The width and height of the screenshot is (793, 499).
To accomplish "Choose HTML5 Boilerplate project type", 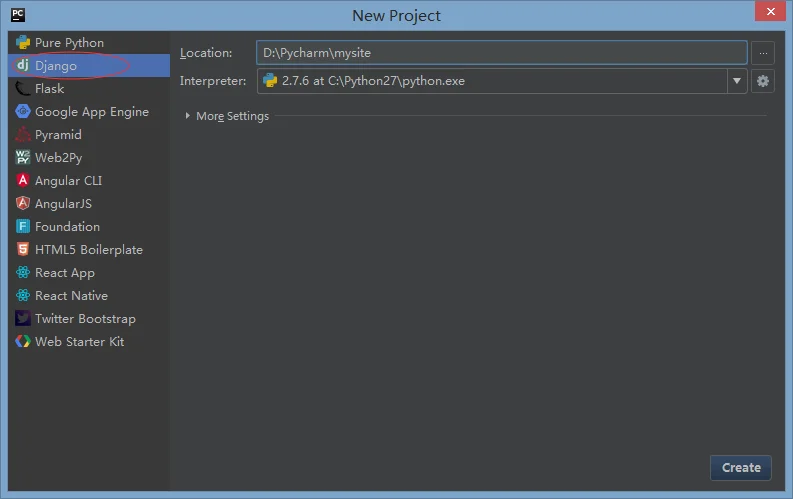I will [x=89, y=249].
